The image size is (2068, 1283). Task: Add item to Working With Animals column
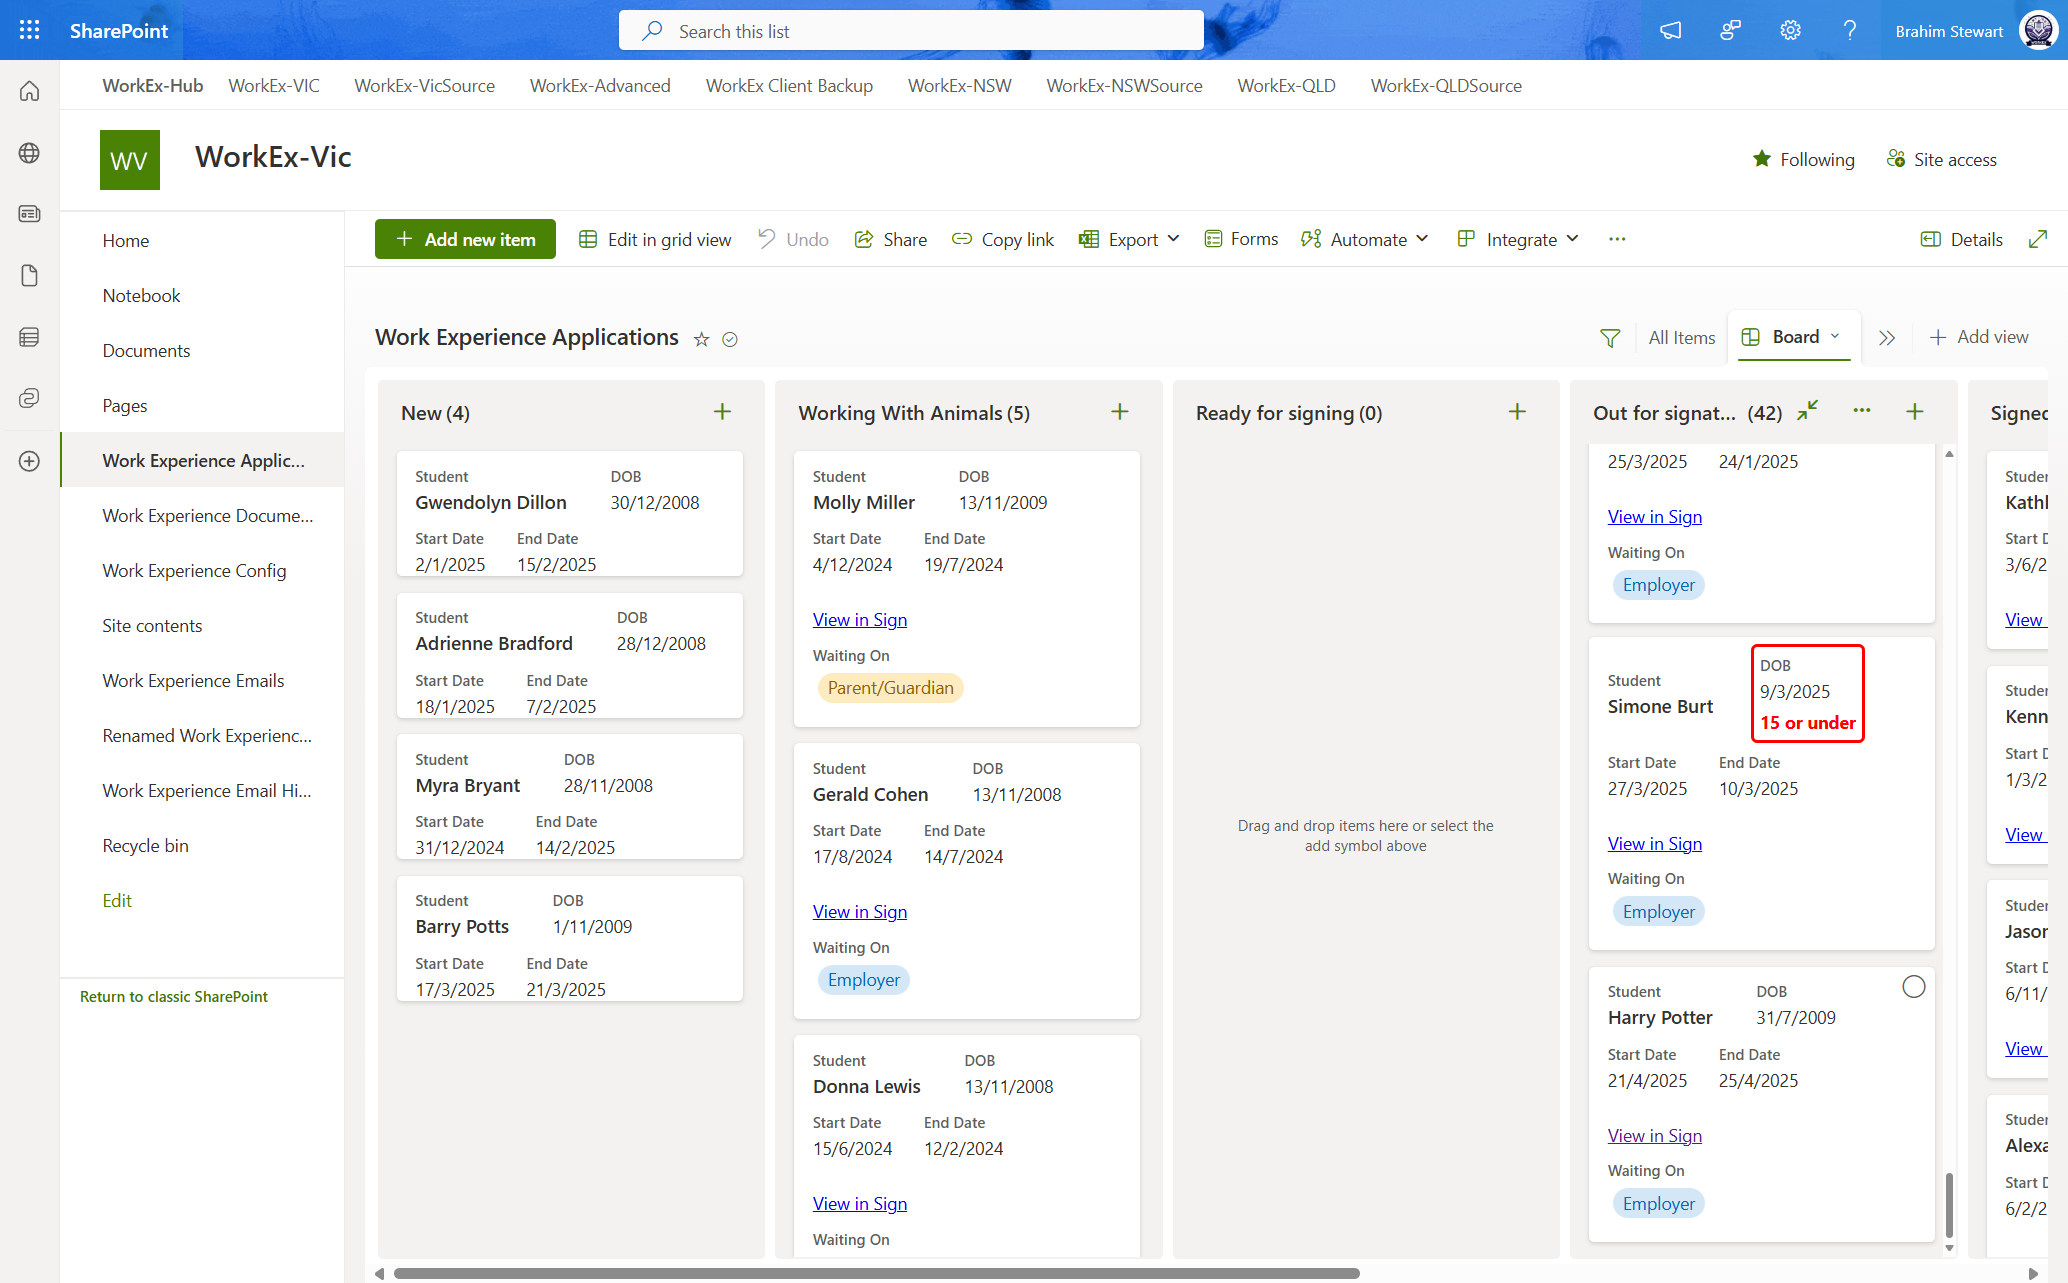(1120, 412)
